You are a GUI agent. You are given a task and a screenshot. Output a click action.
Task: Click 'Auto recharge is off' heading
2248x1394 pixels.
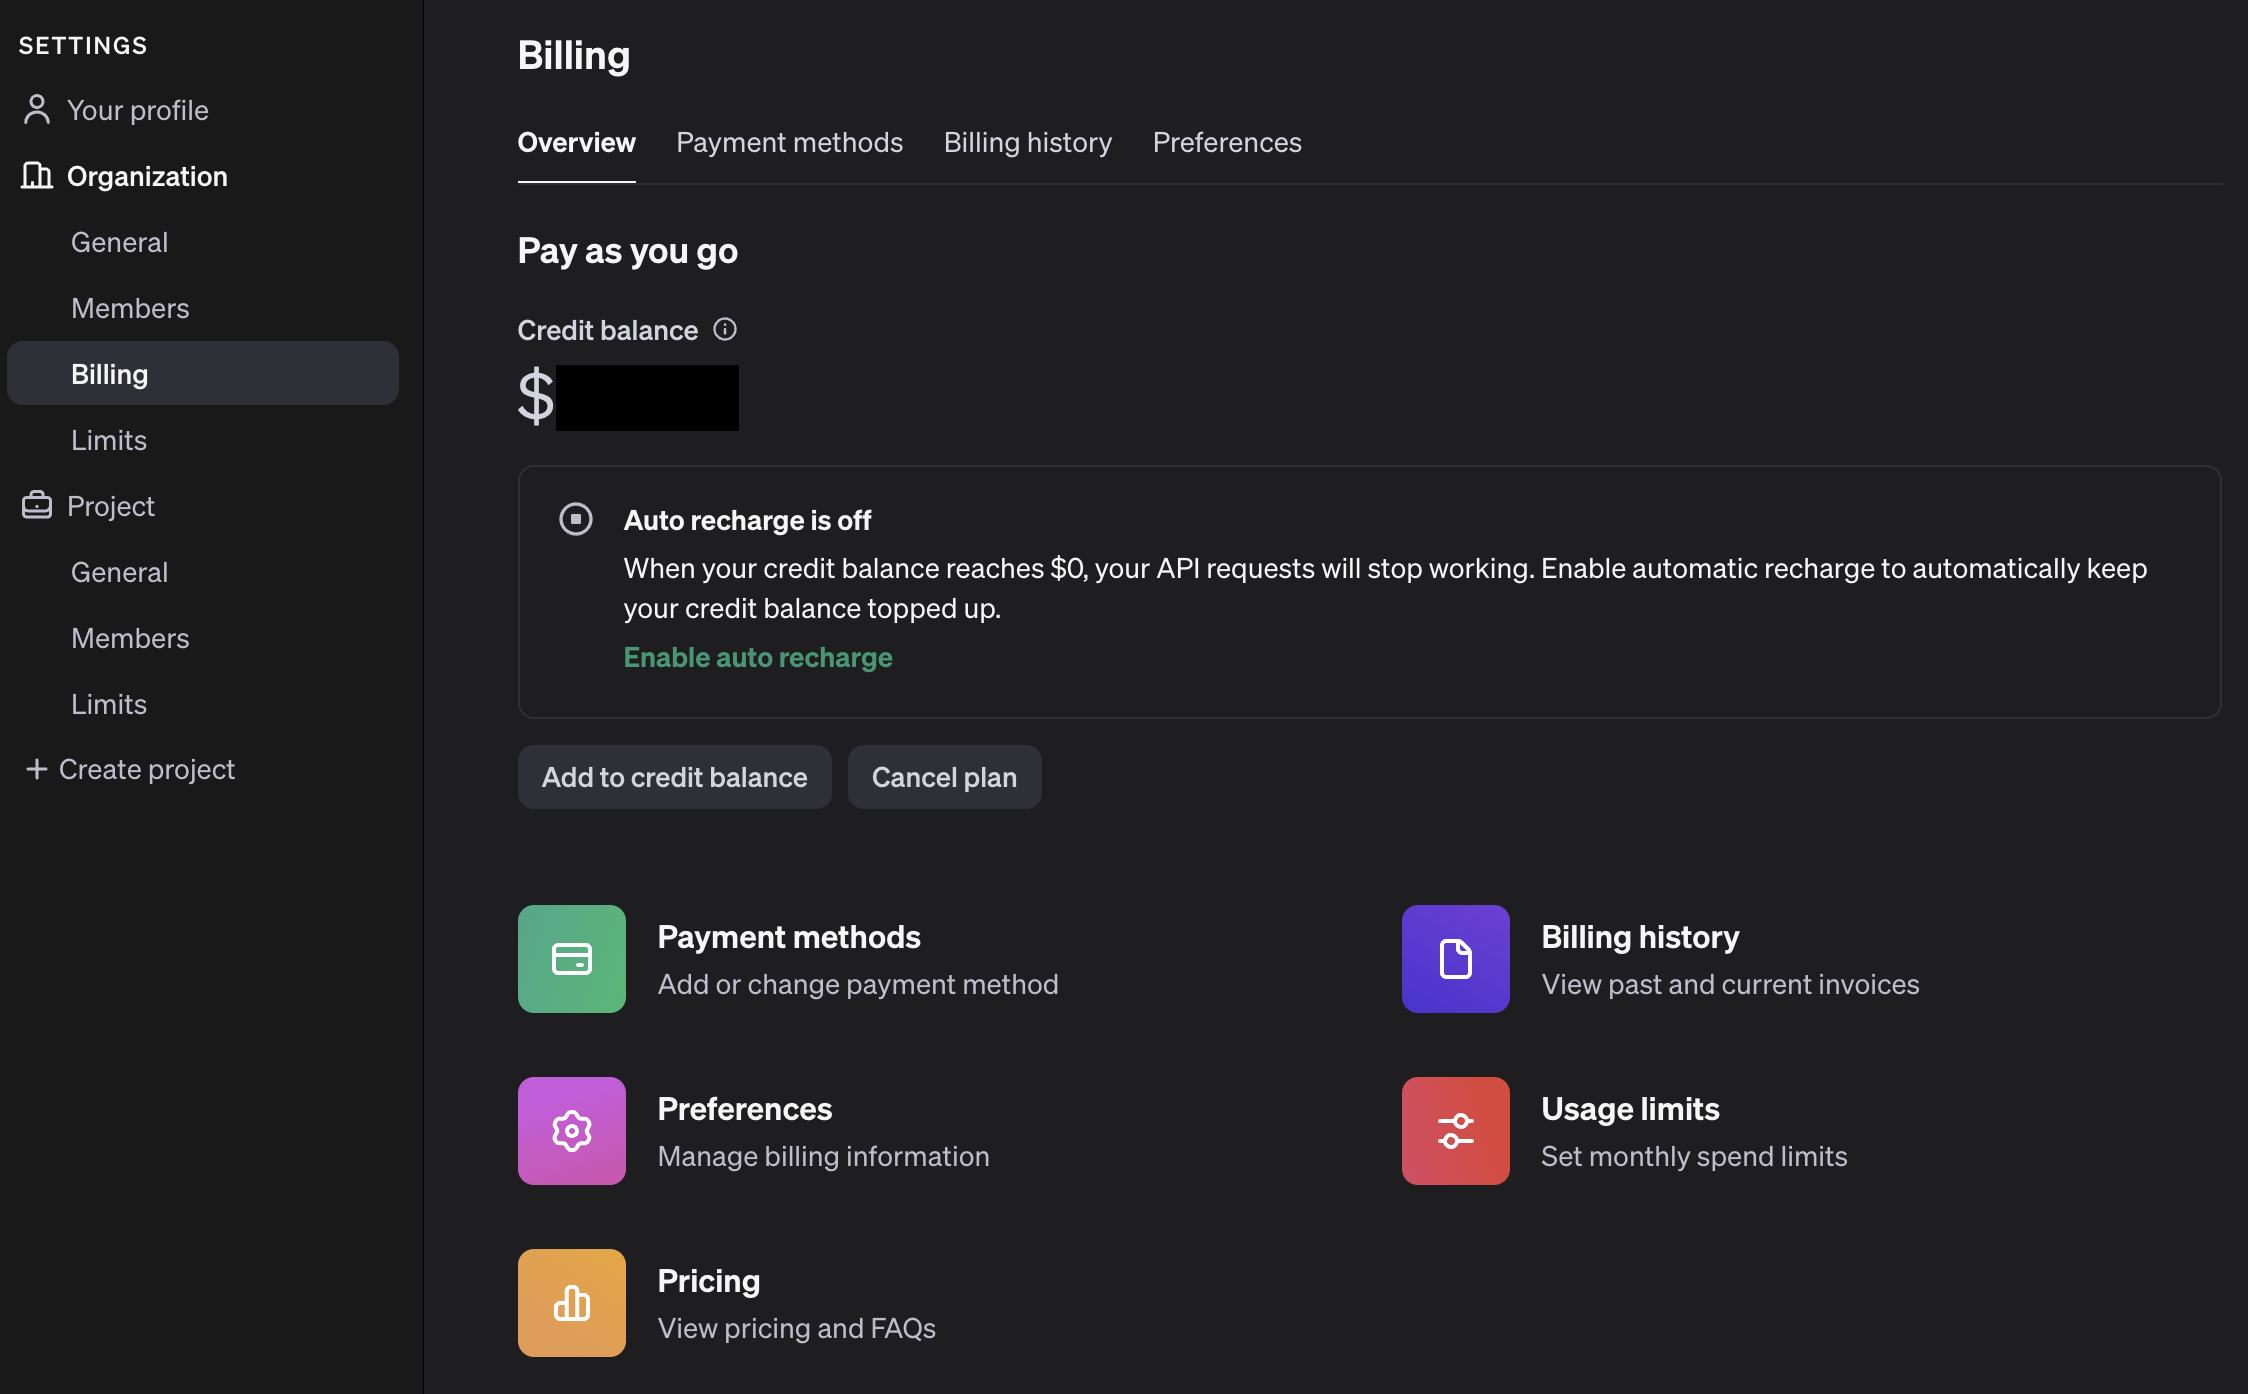point(747,520)
